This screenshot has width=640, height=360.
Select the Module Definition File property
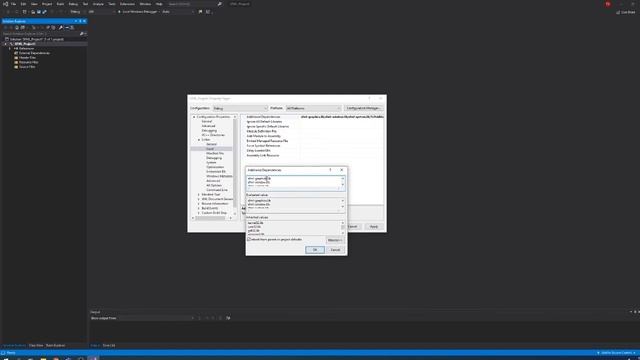click(262, 131)
